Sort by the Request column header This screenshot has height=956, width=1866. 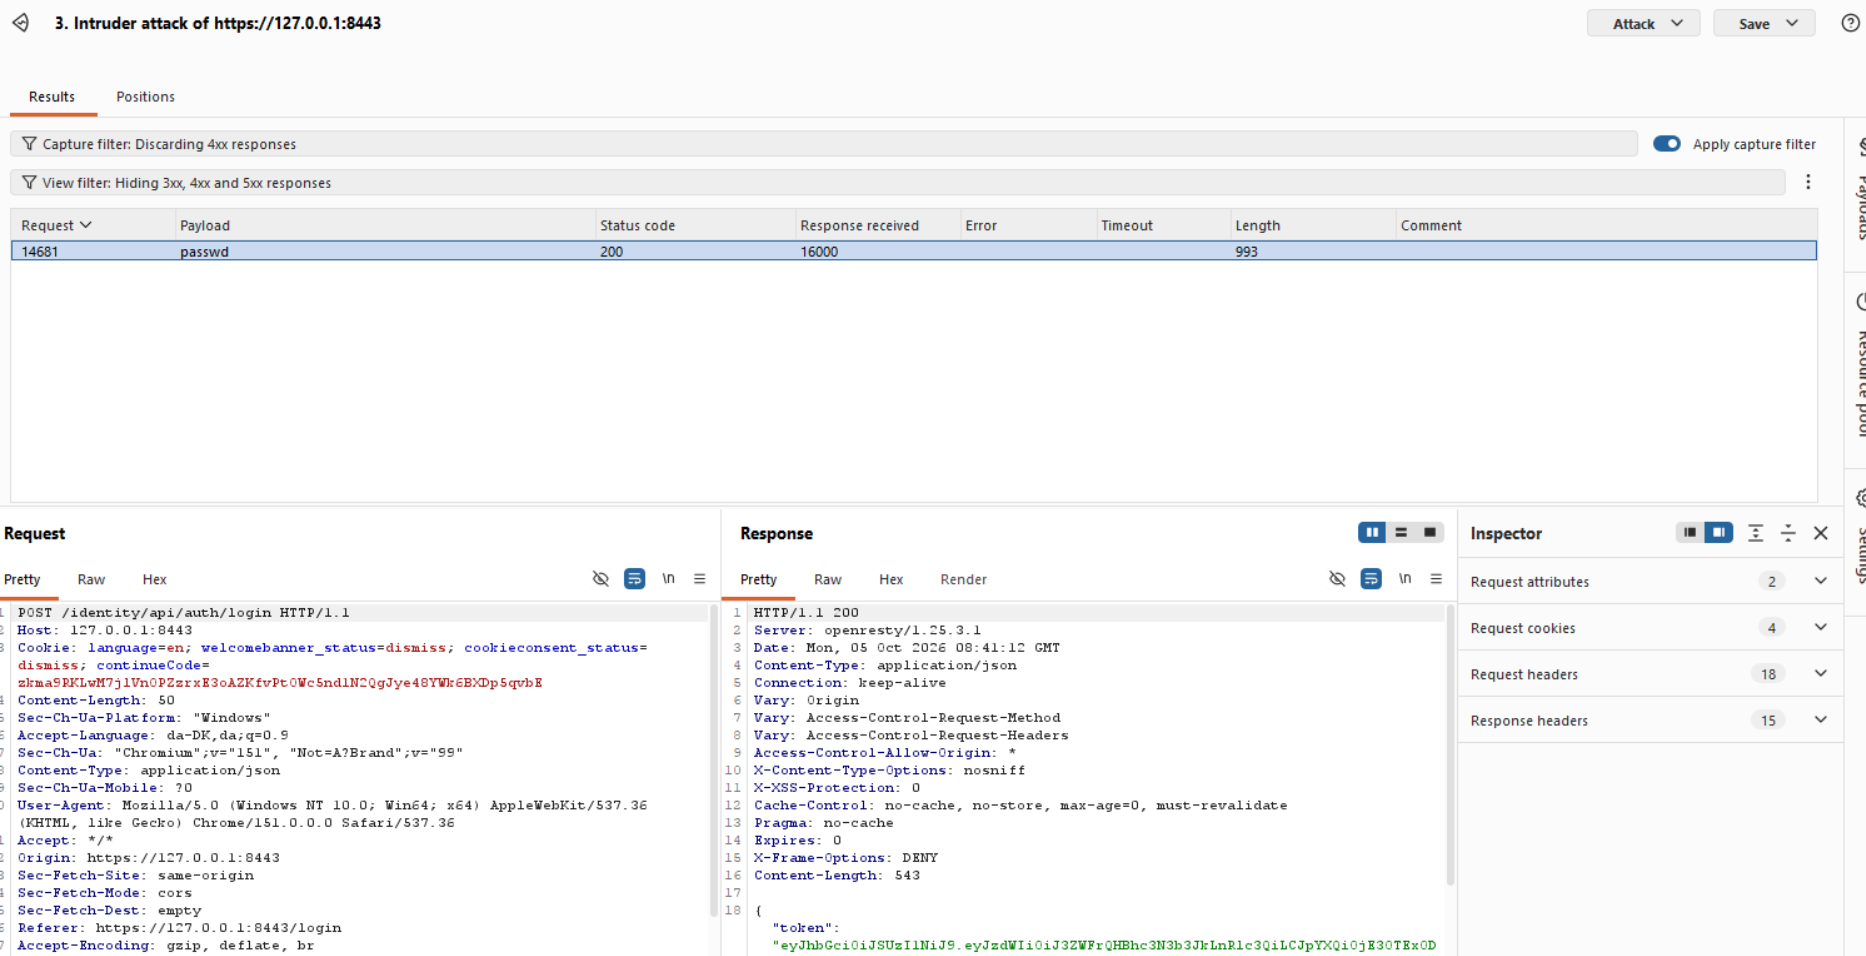coord(92,225)
